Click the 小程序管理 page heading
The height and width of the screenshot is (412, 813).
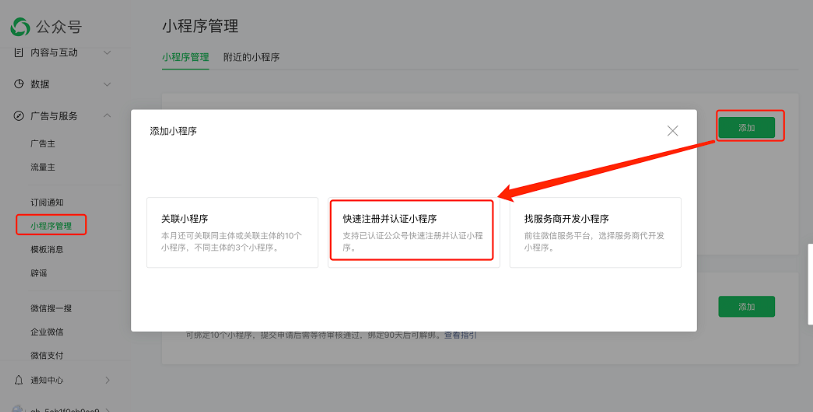click(x=200, y=26)
